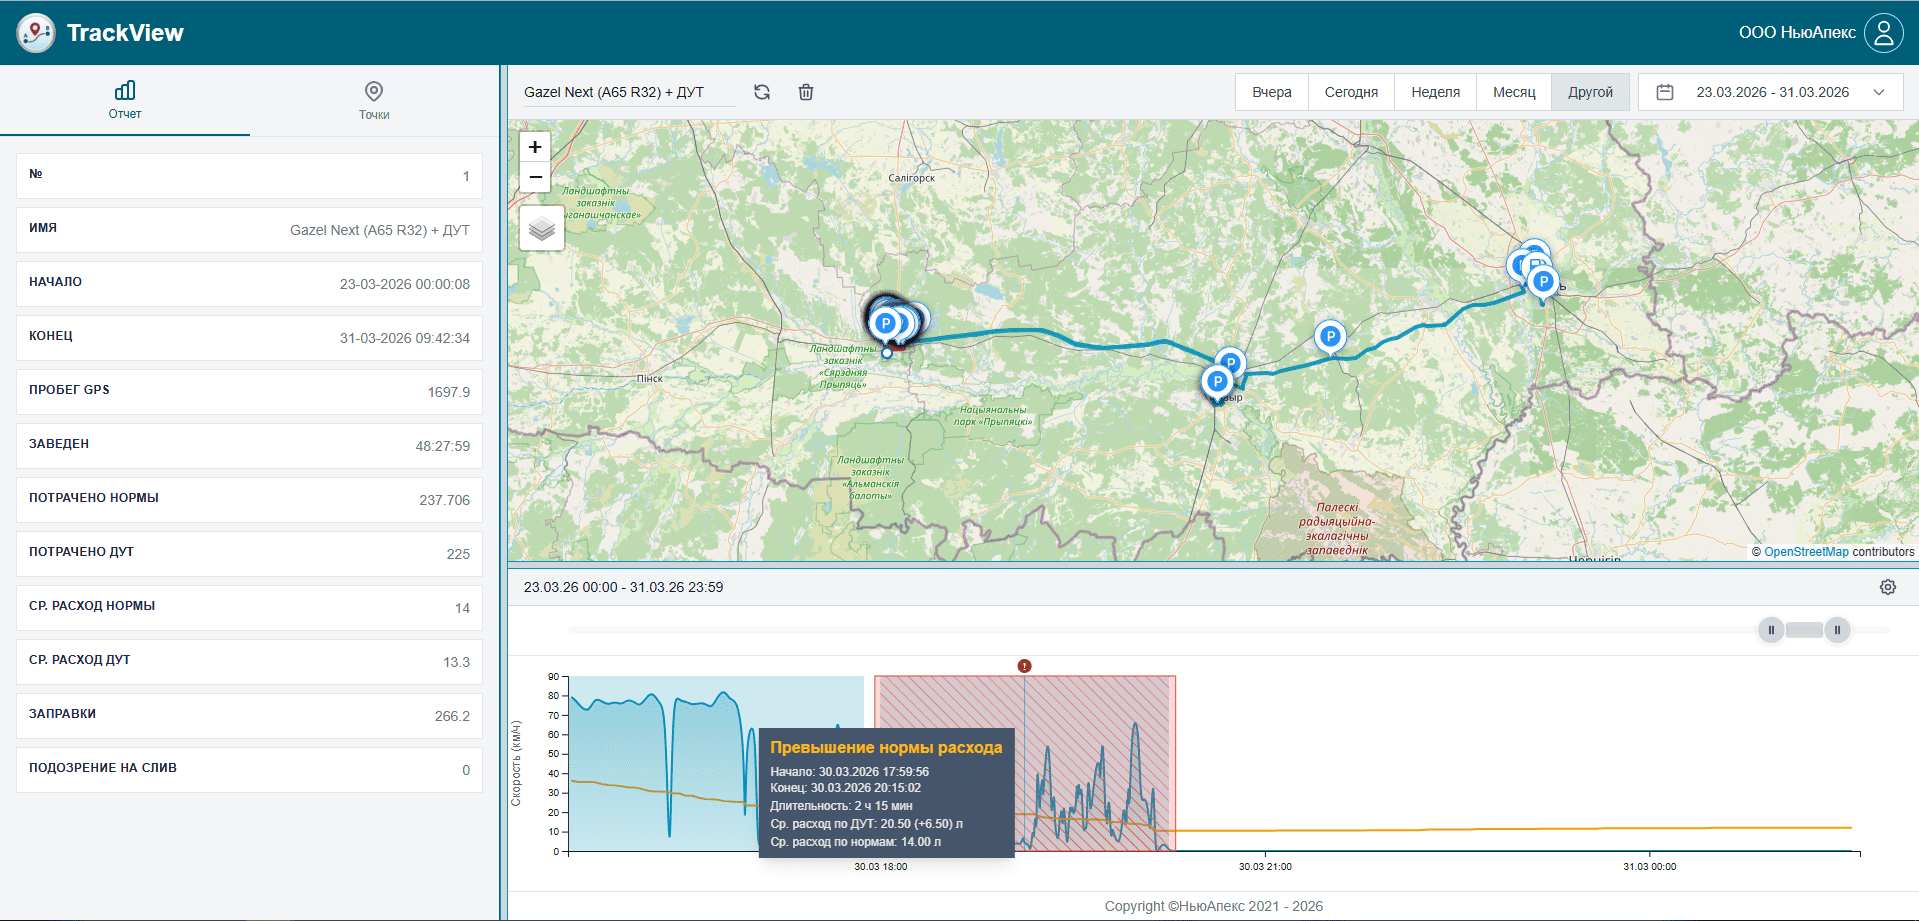Viewport: 1919px width, 921px height.
Task: Open the OpenStreetMap attribution link
Action: (1806, 552)
